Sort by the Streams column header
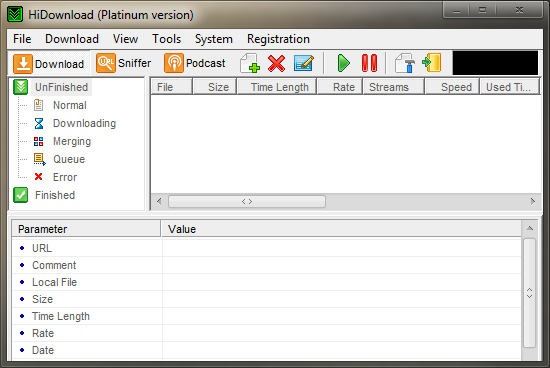550x368 pixels. coord(394,87)
